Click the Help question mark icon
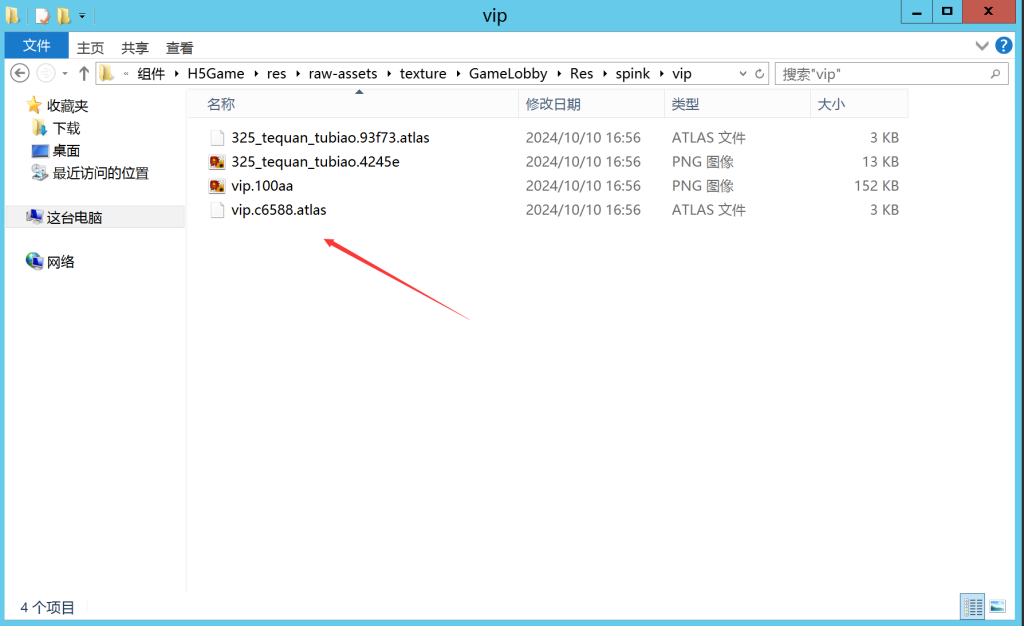This screenshot has height=626, width=1024. [1003, 46]
